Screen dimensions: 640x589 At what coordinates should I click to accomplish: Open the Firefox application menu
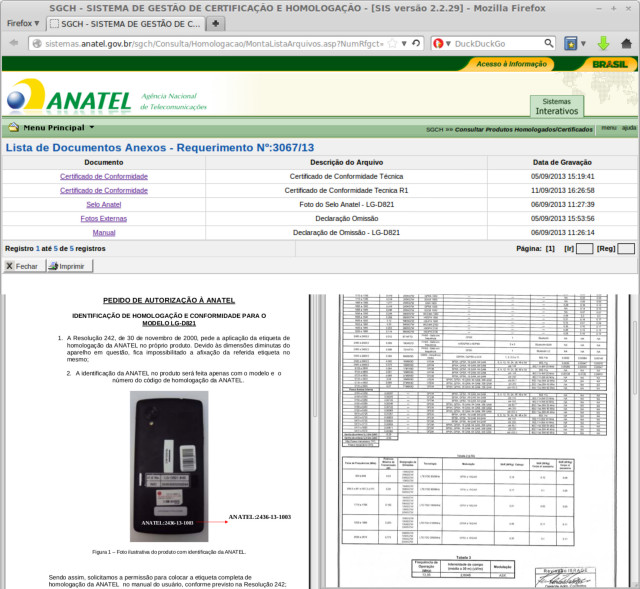pyautogui.click(x=23, y=22)
